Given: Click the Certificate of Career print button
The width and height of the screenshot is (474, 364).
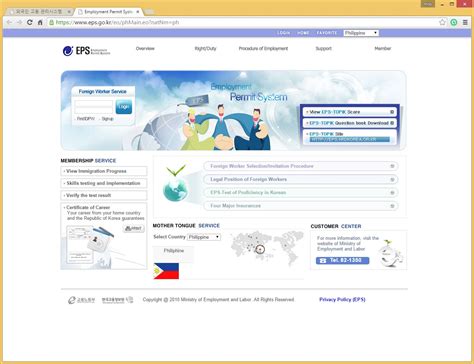Looking at the screenshot, I should point(133,229).
